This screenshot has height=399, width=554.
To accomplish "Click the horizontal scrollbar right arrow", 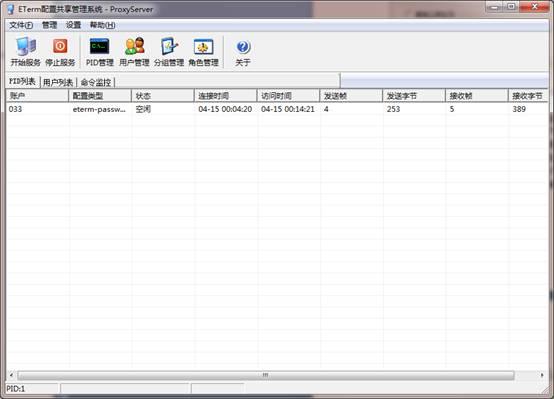I will (542, 375).
